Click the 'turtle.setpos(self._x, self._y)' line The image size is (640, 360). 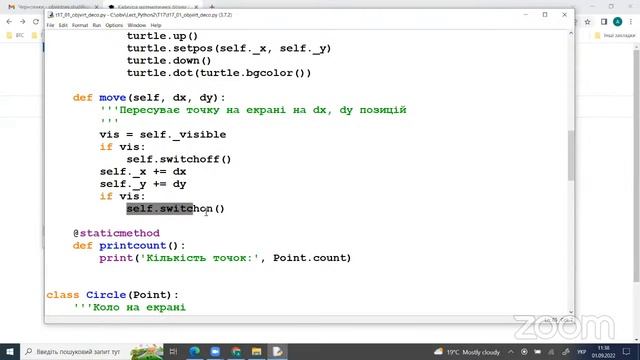pos(229,48)
